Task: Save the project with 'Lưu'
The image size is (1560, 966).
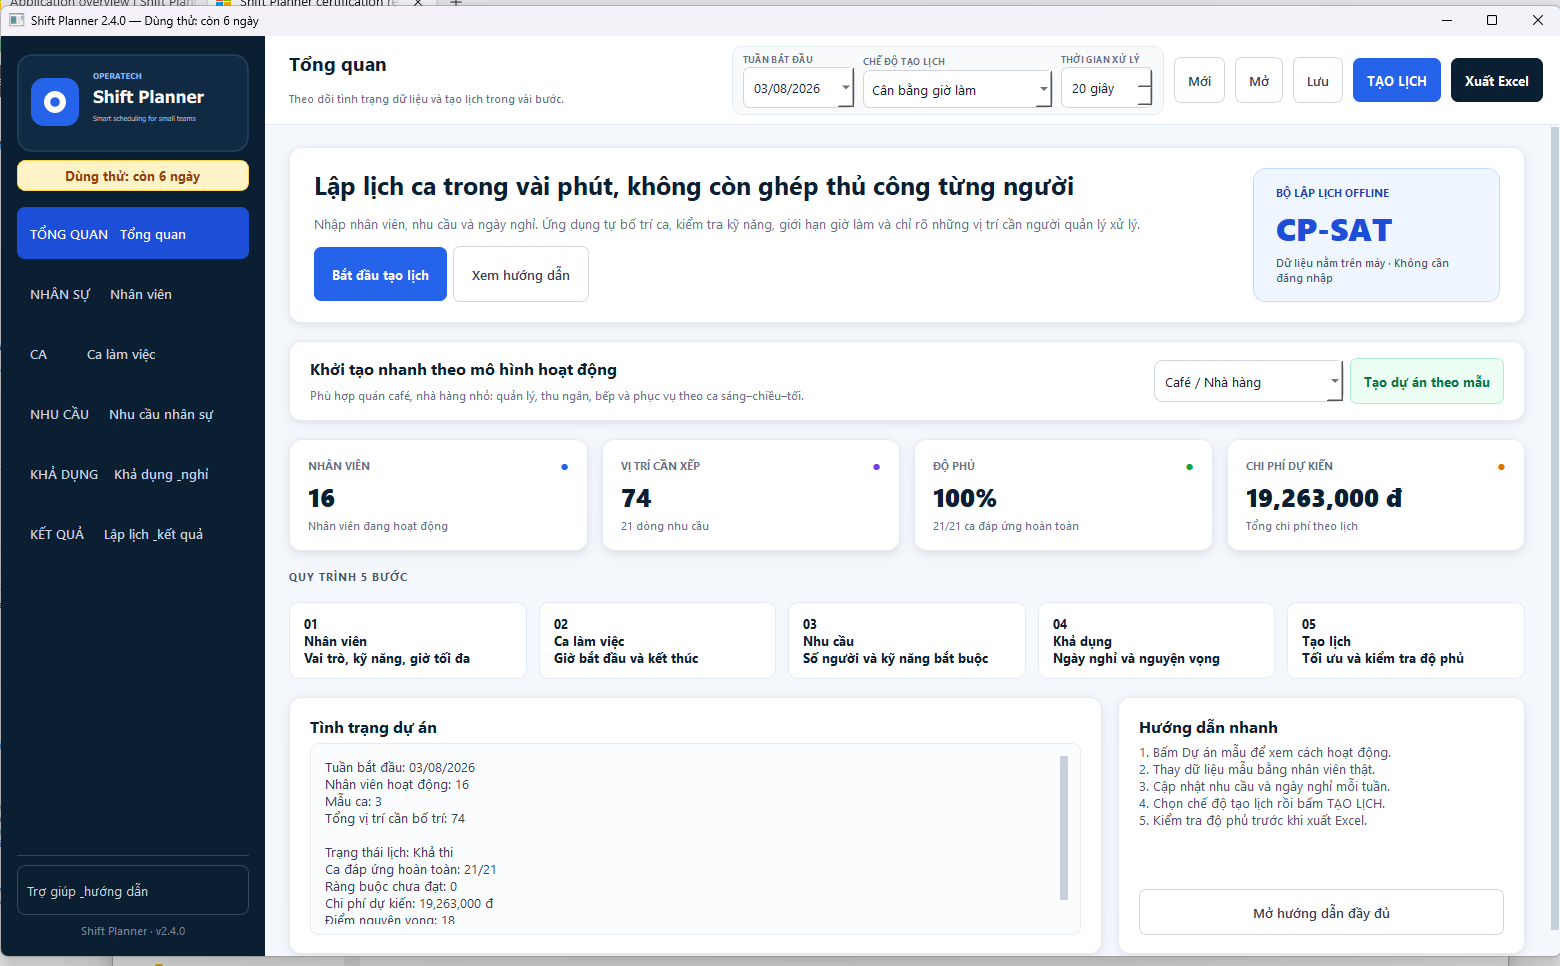Action: (1318, 81)
